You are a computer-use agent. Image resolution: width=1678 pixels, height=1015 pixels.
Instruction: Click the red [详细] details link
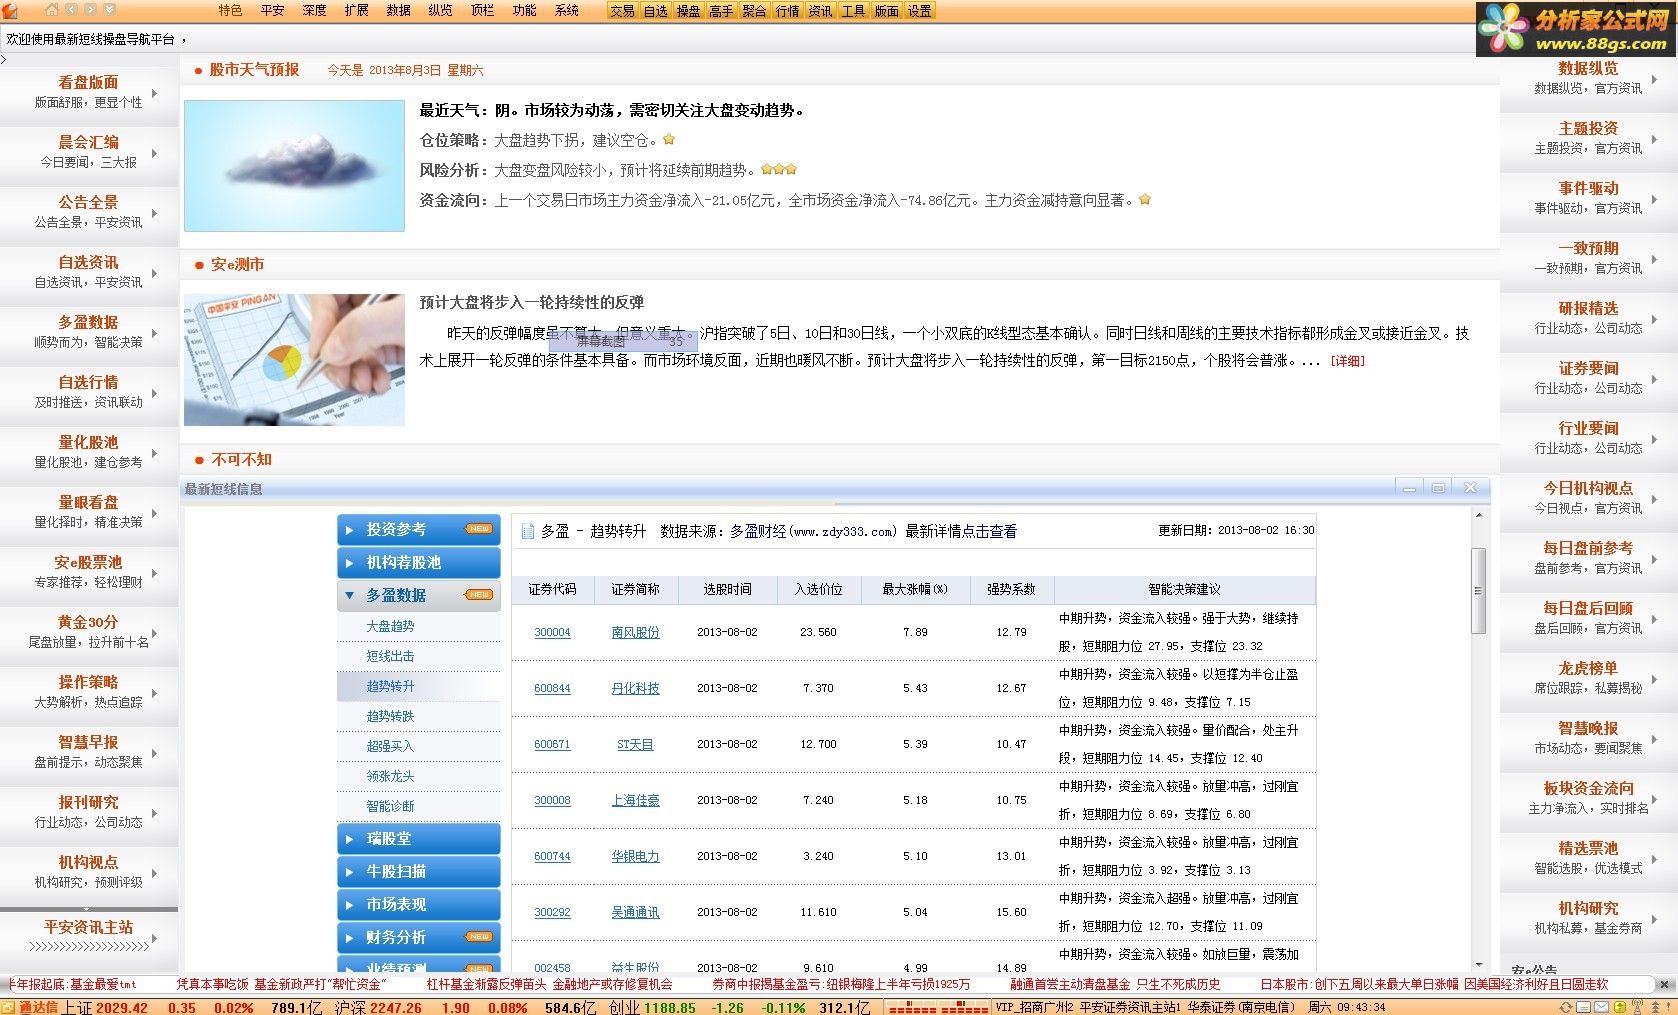point(1347,361)
